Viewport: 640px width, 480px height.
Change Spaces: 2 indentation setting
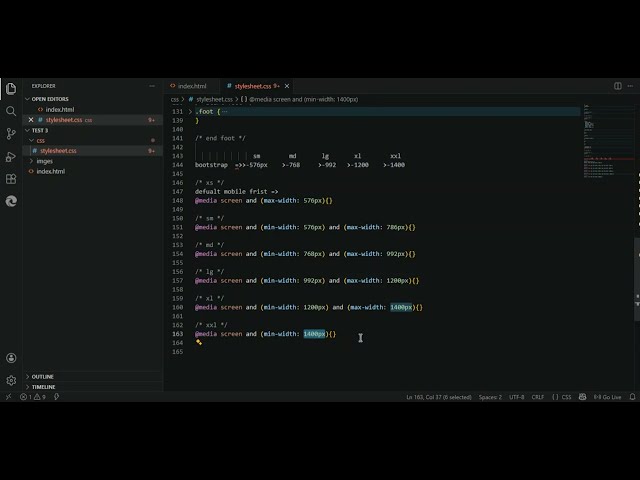490,397
